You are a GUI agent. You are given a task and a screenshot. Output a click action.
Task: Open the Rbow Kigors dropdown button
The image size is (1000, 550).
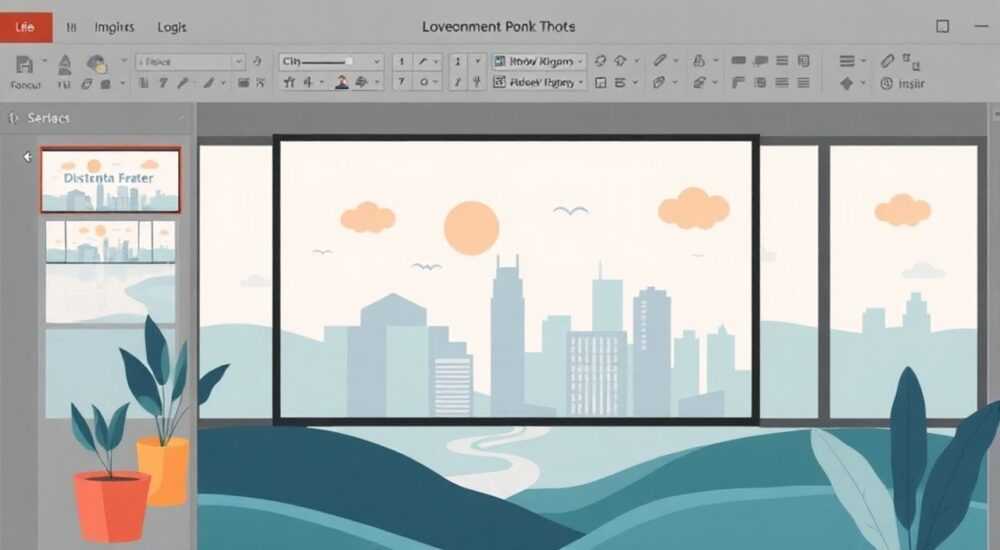pos(538,61)
